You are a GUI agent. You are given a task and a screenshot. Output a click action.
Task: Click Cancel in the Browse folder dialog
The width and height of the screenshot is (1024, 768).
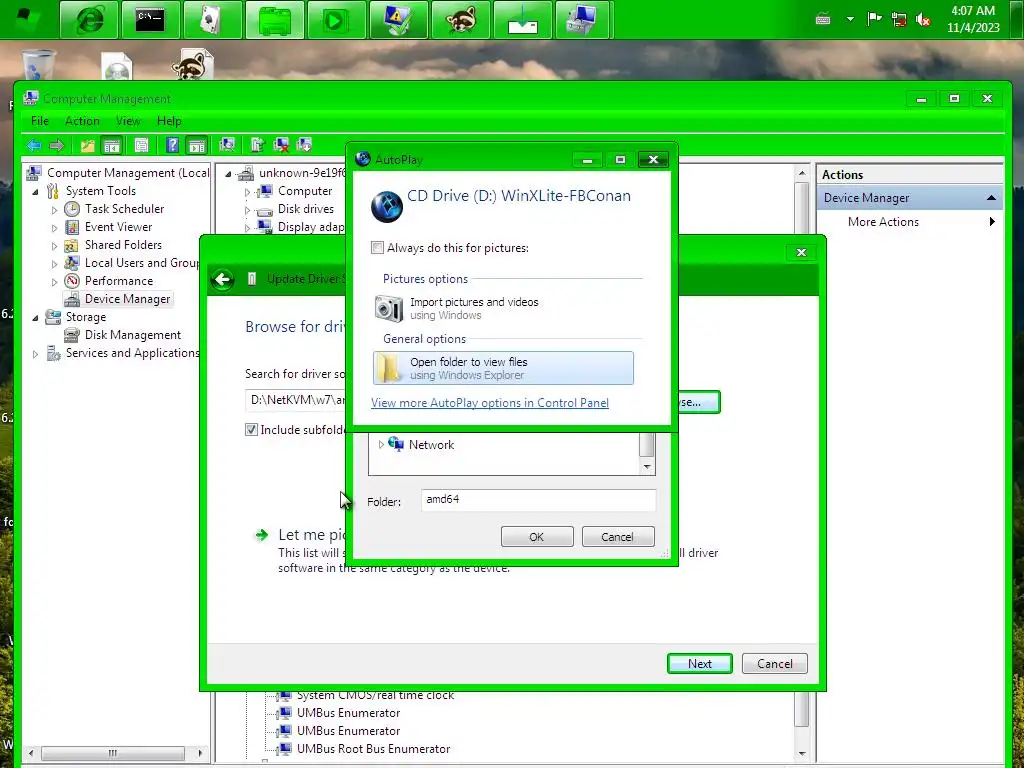click(x=618, y=537)
